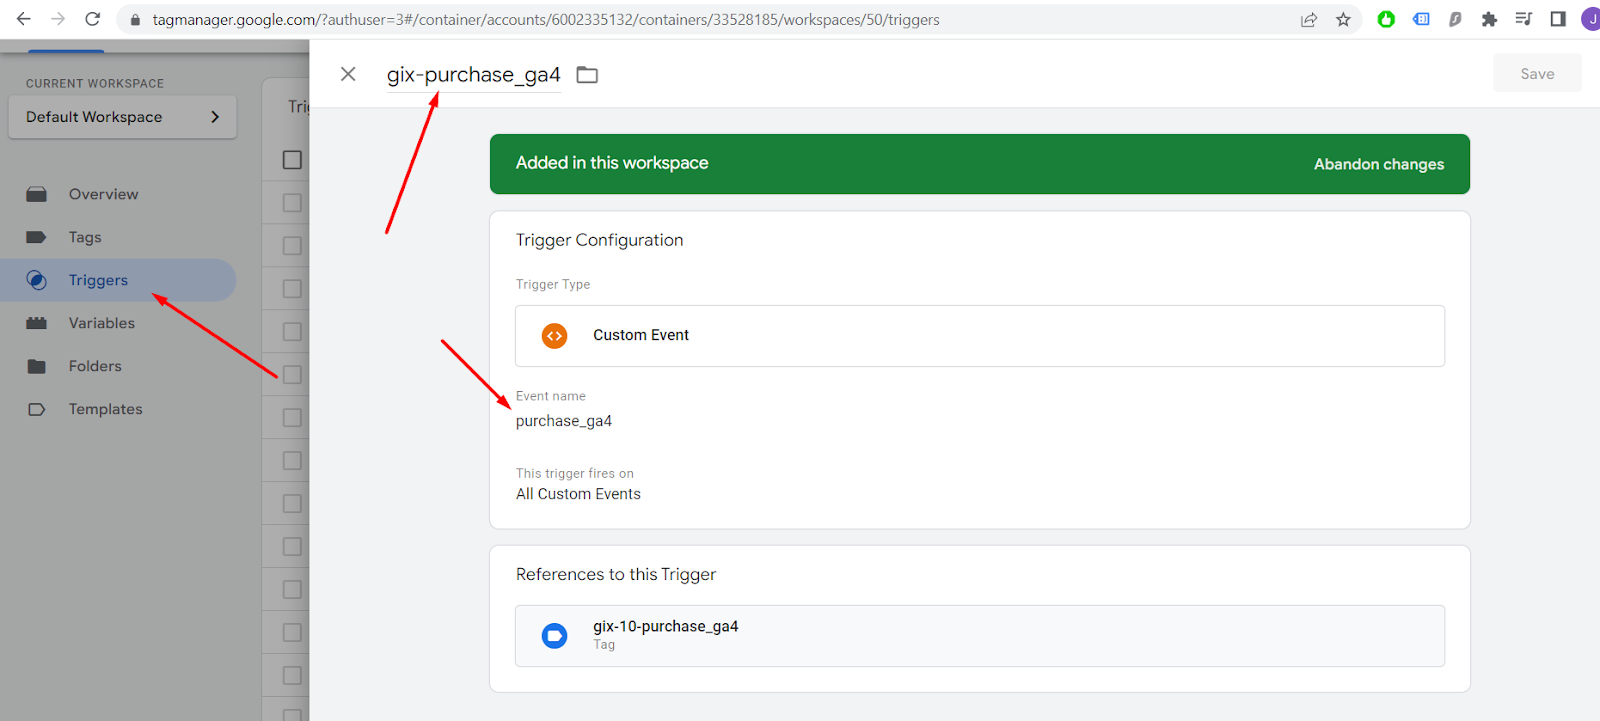Close the trigger editor panel
The width and height of the screenshot is (1600, 721).
tap(348, 74)
